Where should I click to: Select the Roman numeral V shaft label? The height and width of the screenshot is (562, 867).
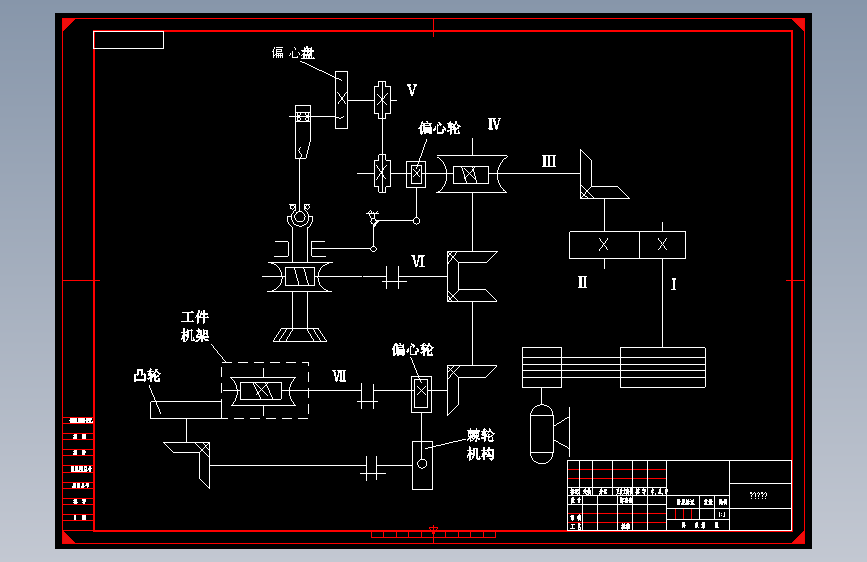pyautogui.click(x=412, y=90)
